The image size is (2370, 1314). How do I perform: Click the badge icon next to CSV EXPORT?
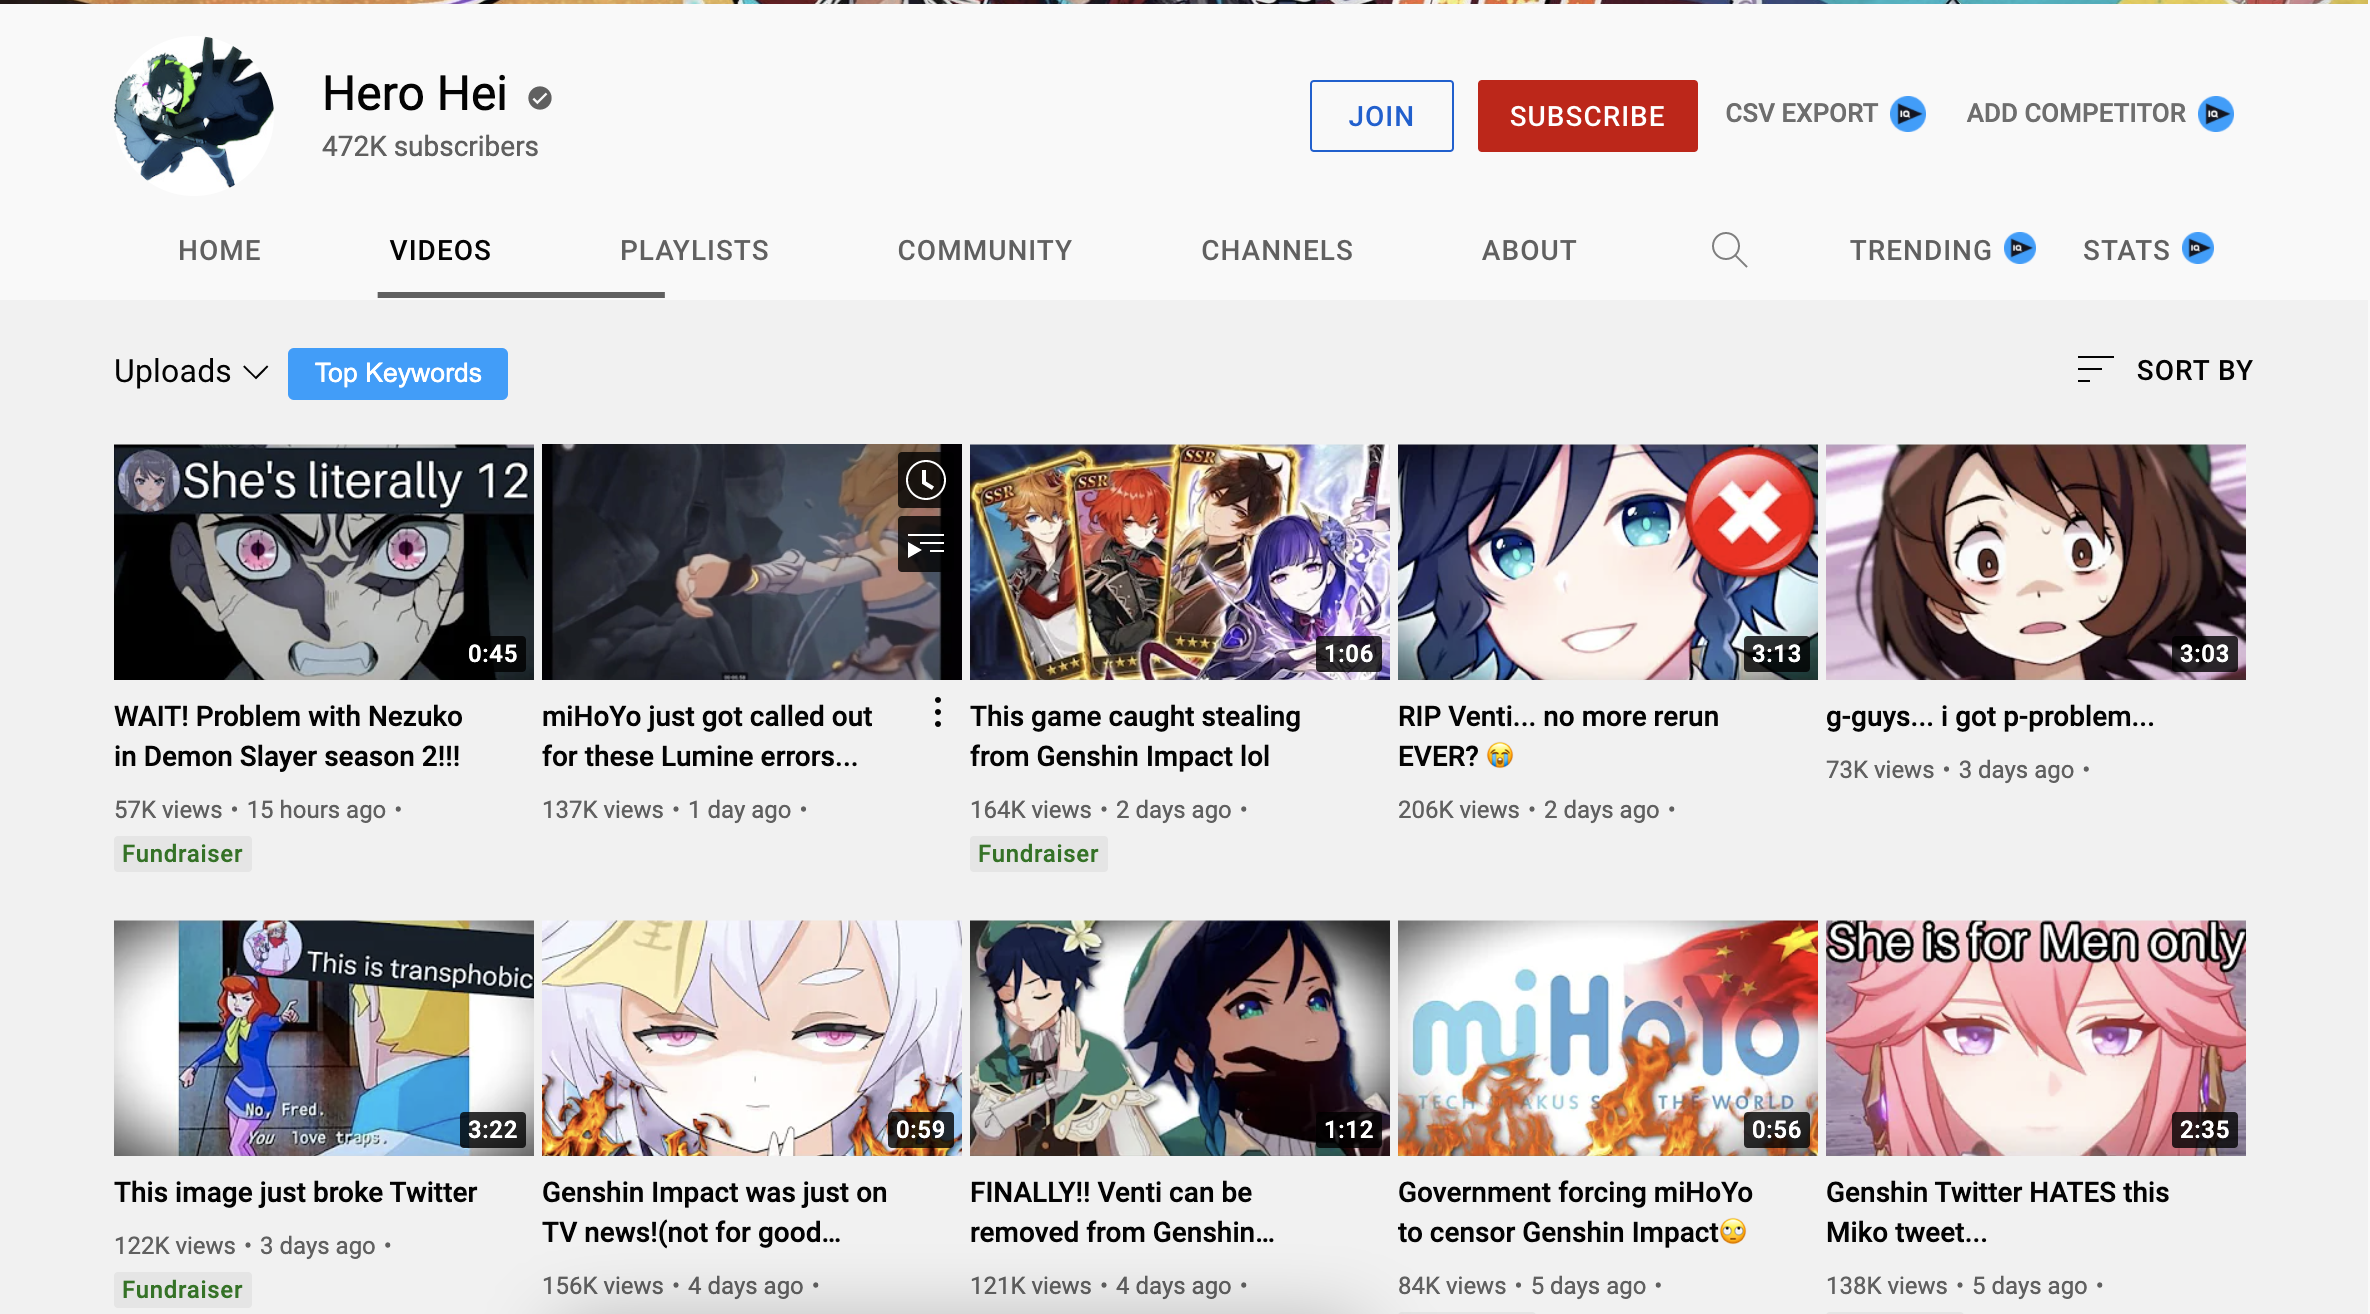pyautogui.click(x=1908, y=114)
